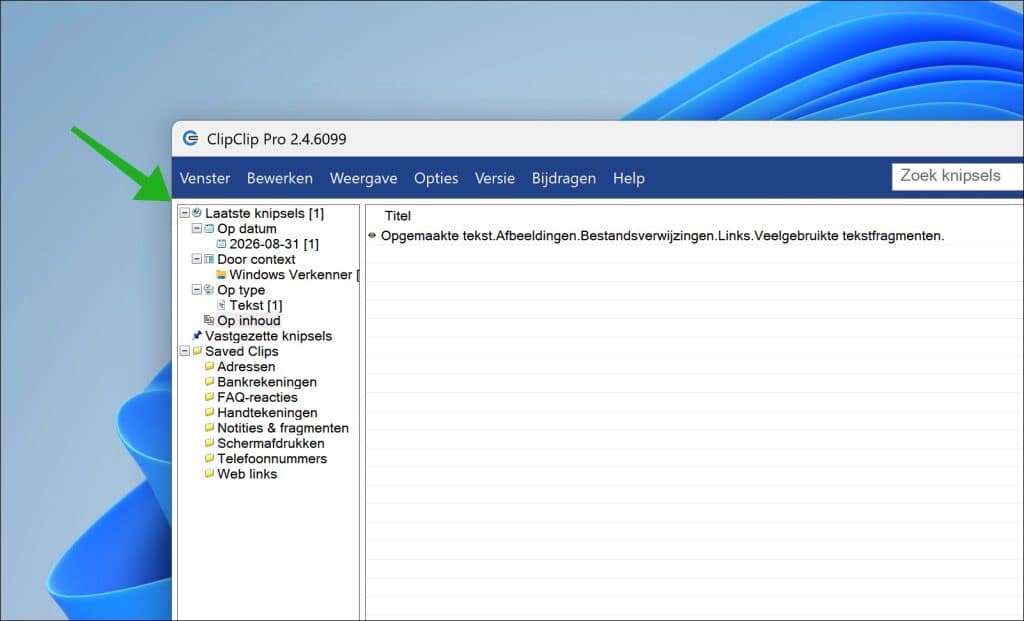Viewport: 1024px width, 621px height.
Task: Open the Weergave menu
Action: (363, 178)
